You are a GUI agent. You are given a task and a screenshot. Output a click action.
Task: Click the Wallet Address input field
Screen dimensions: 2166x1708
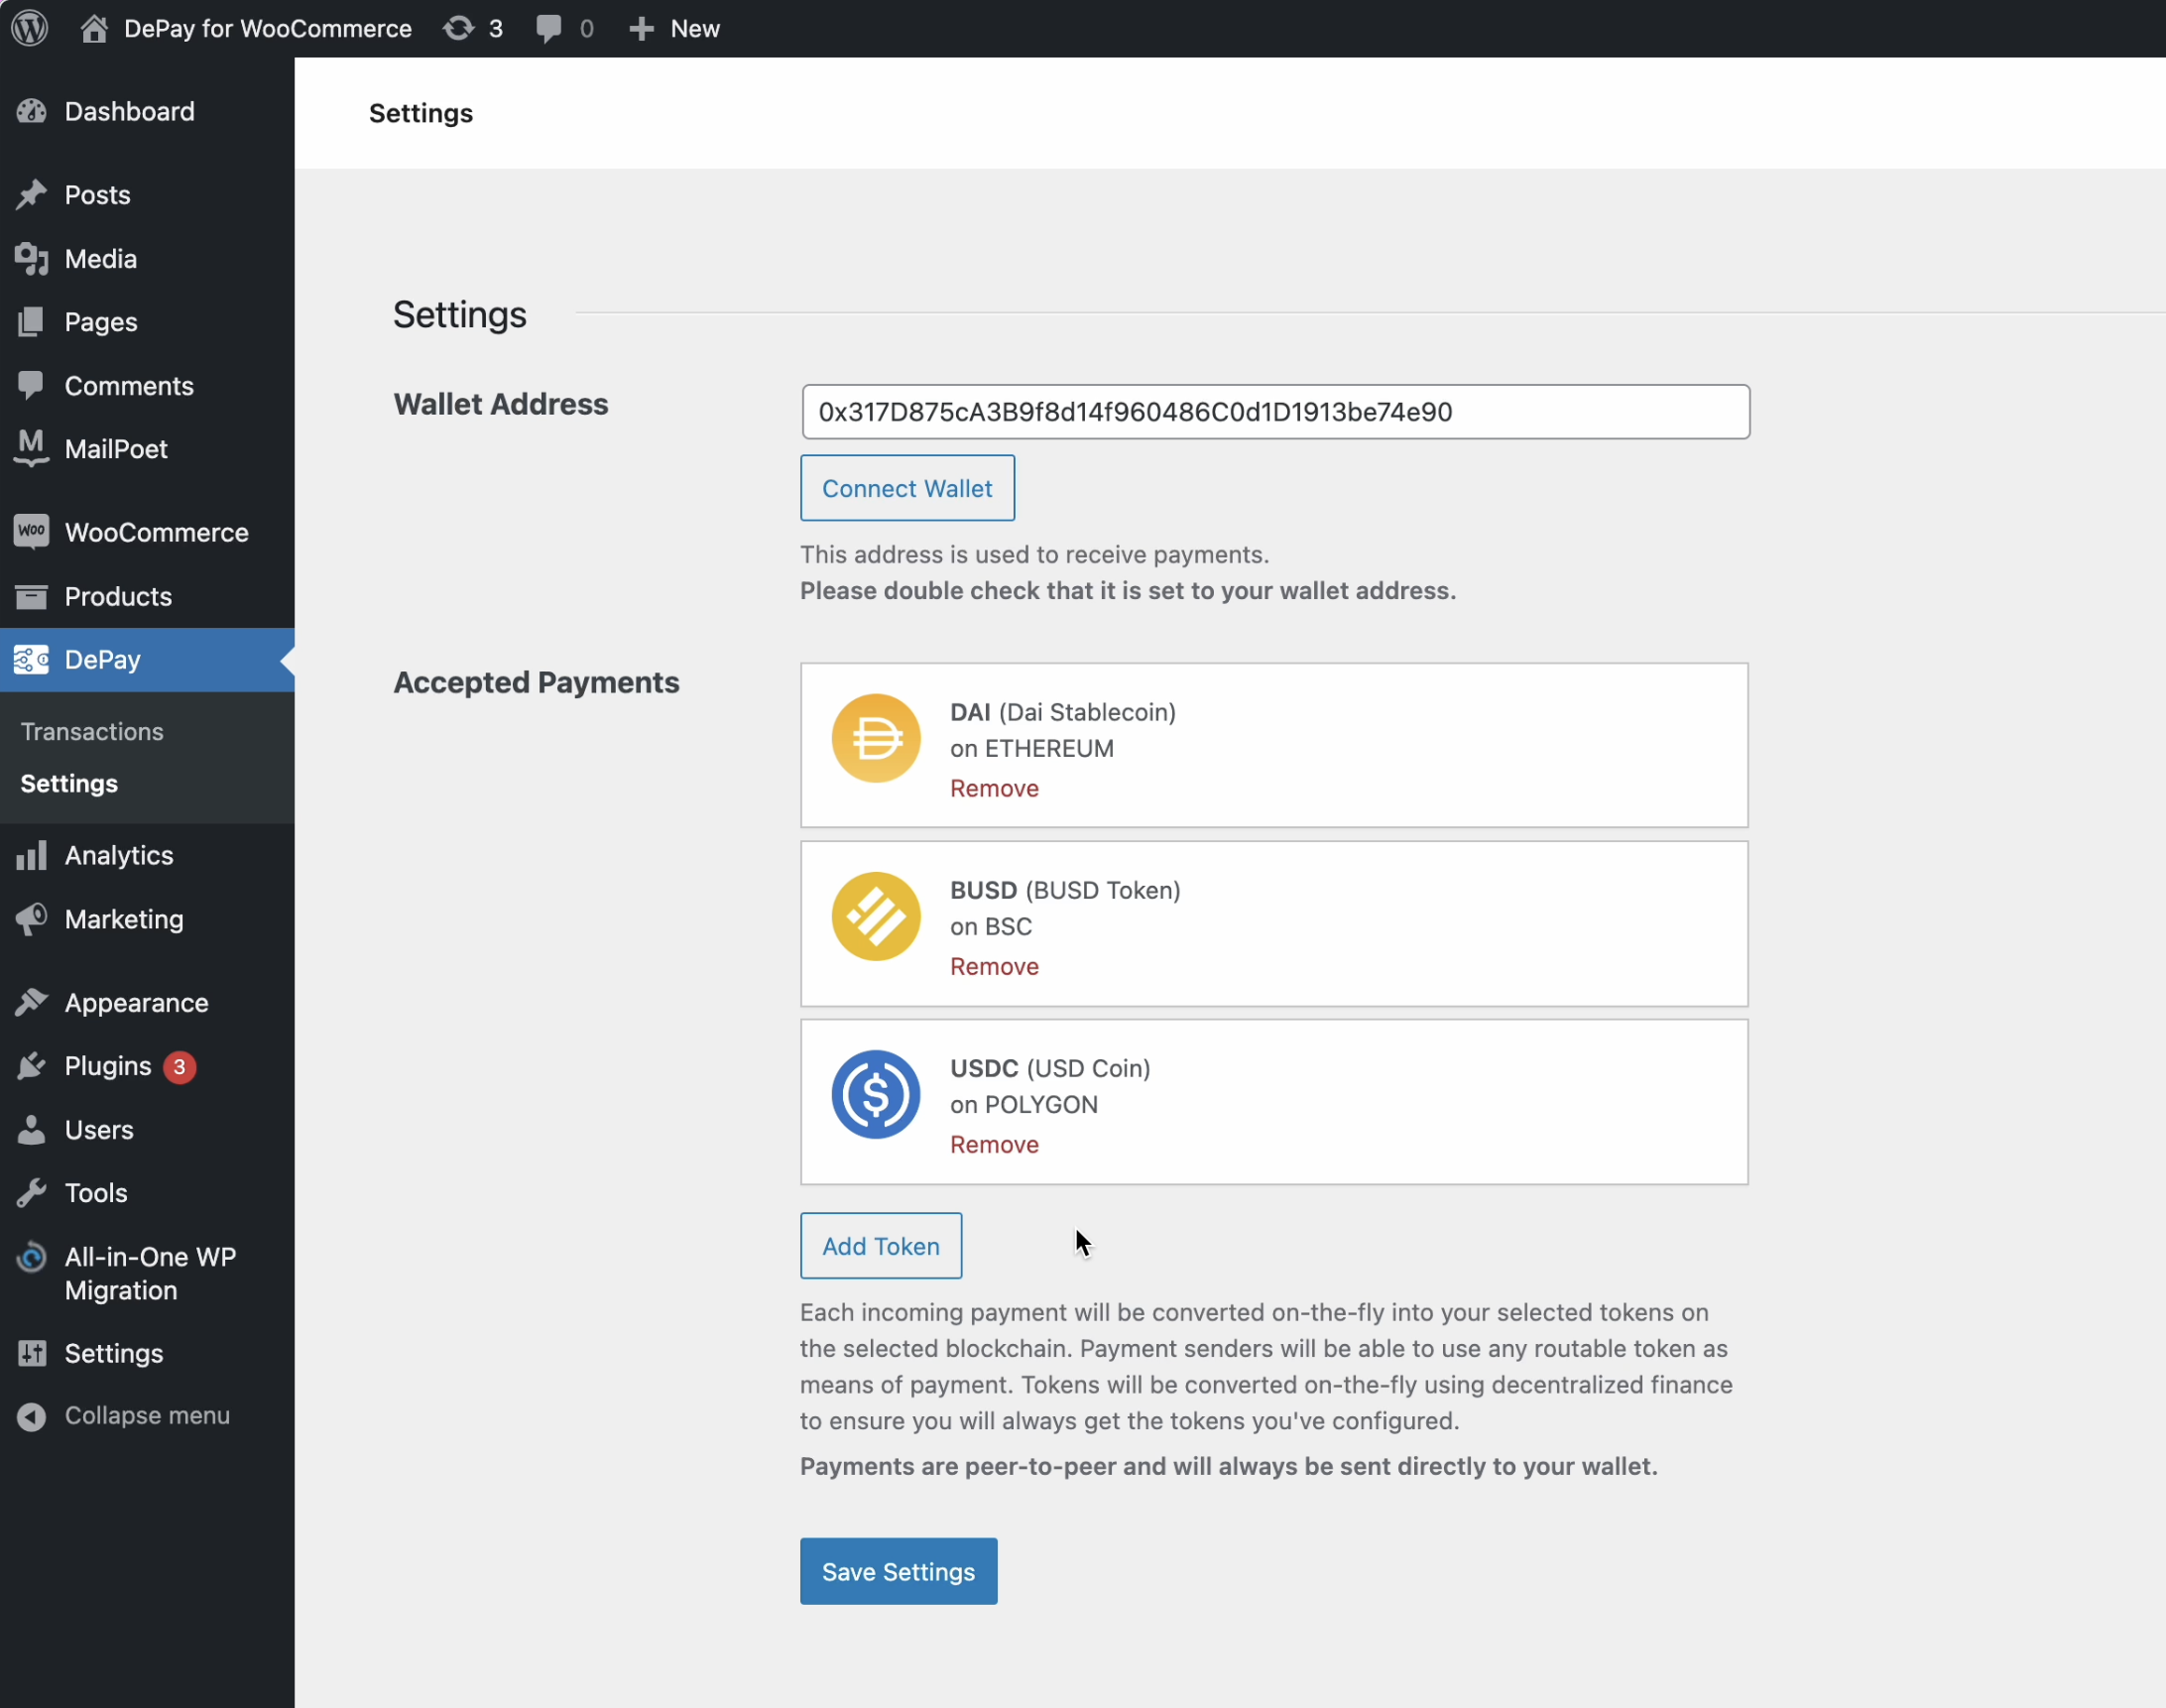pos(1273,411)
